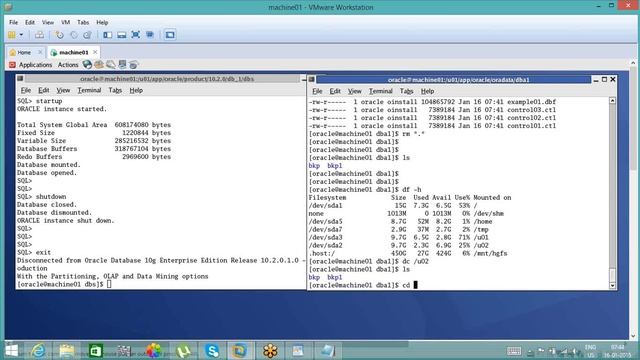Open the snapshot manager icon
The height and width of the screenshot is (360, 640).
[87, 35]
